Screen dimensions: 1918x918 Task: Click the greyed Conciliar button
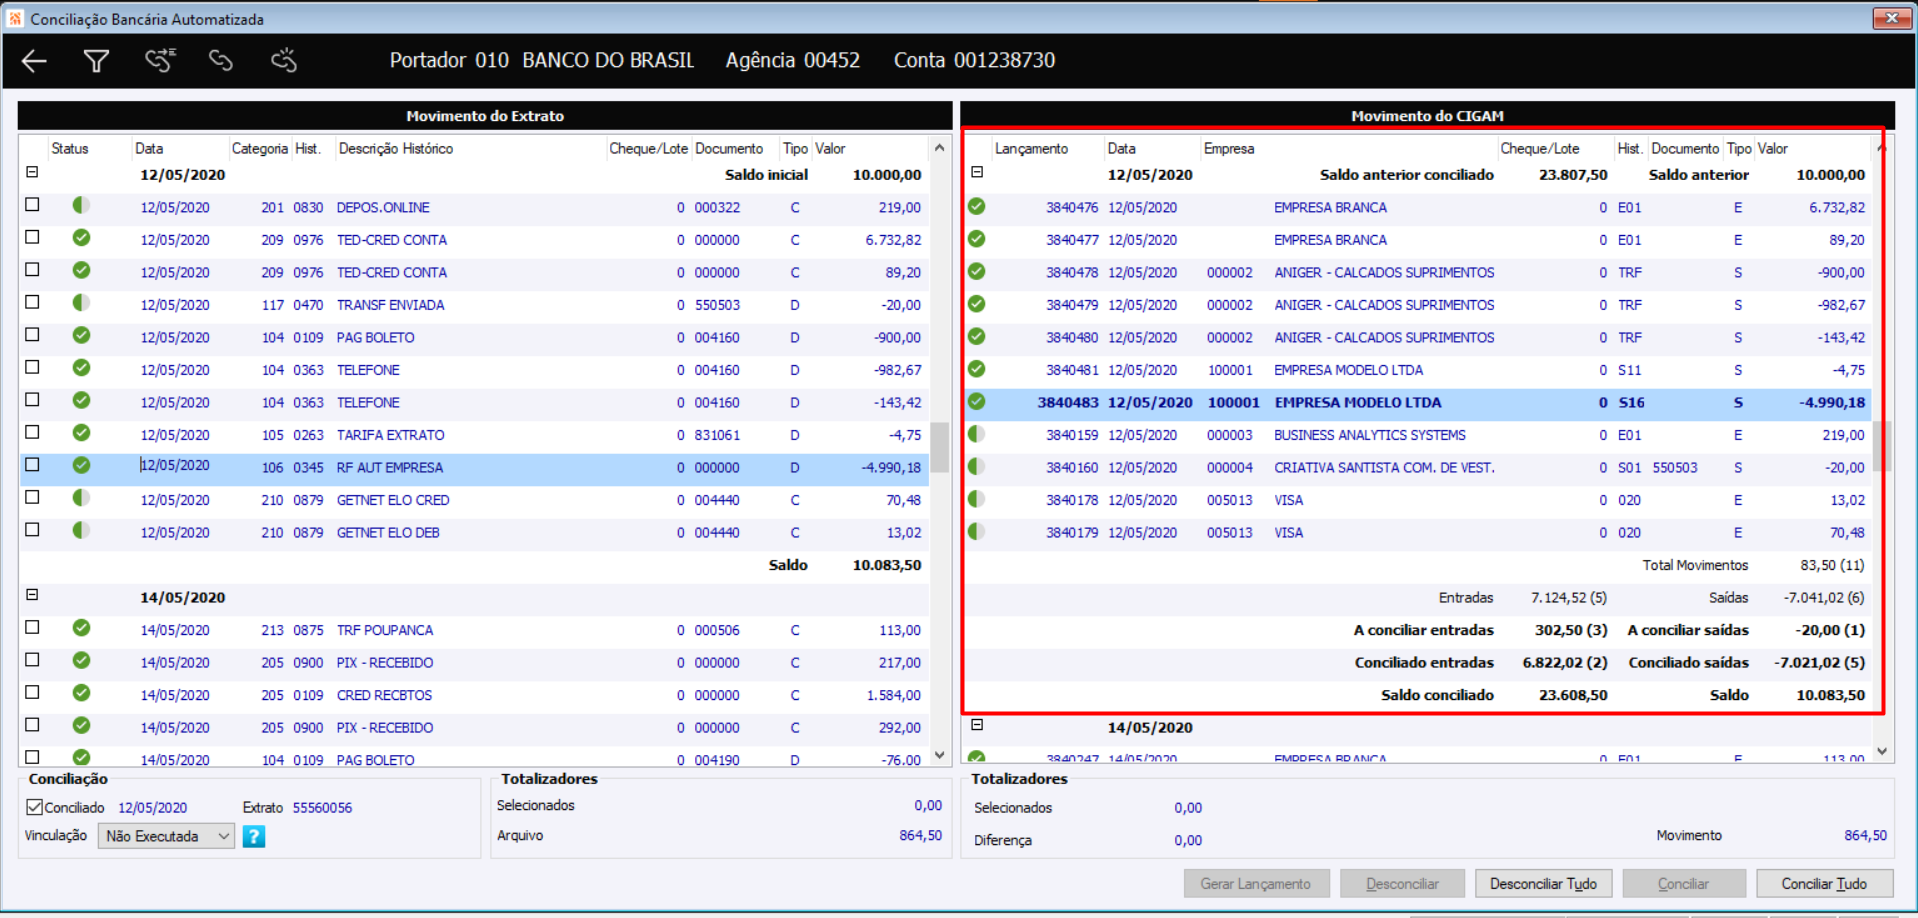(1684, 884)
